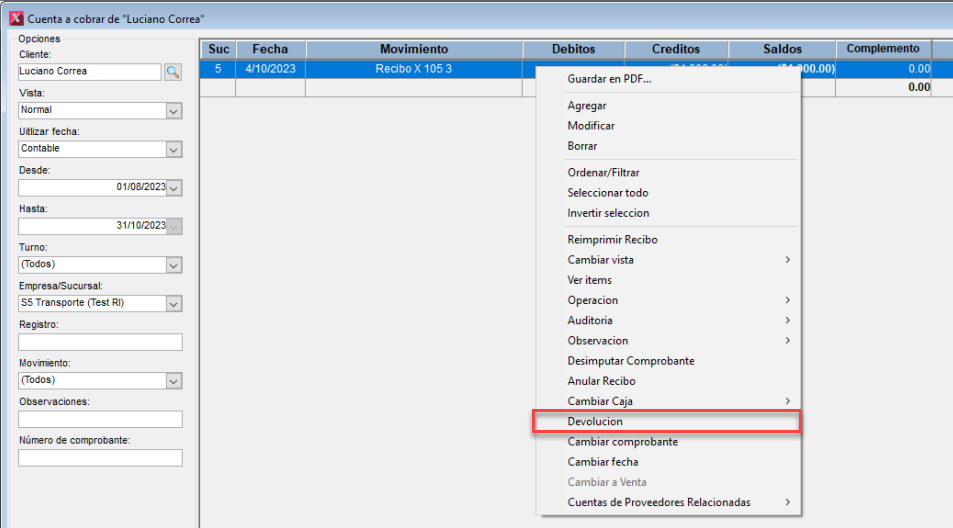Image resolution: width=953 pixels, height=528 pixels.
Task: Open the Cambiar vista submenu
Action: [x=600, y=260]
